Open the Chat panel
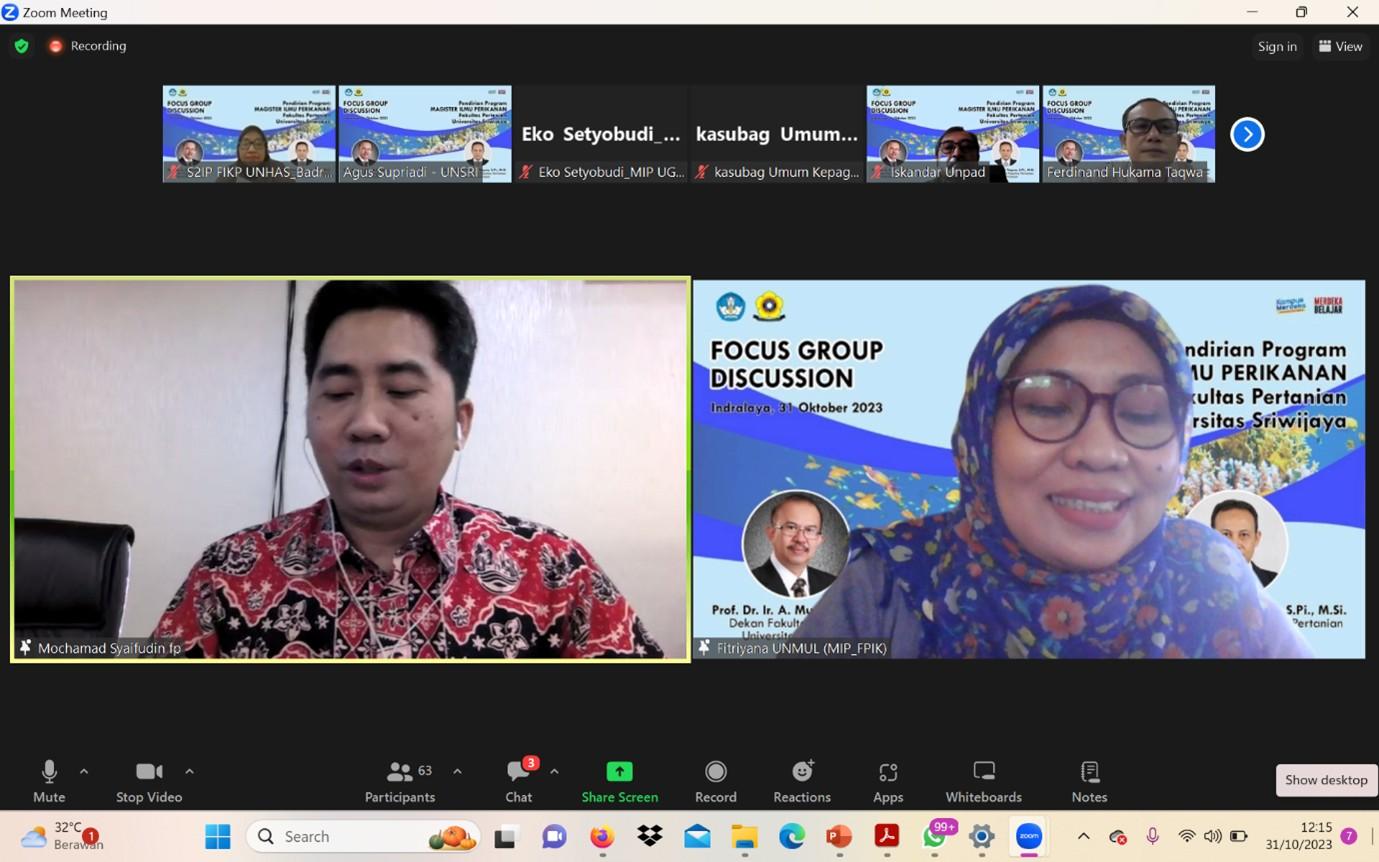This screenshot has width=1379, height=862. point(518,781)
